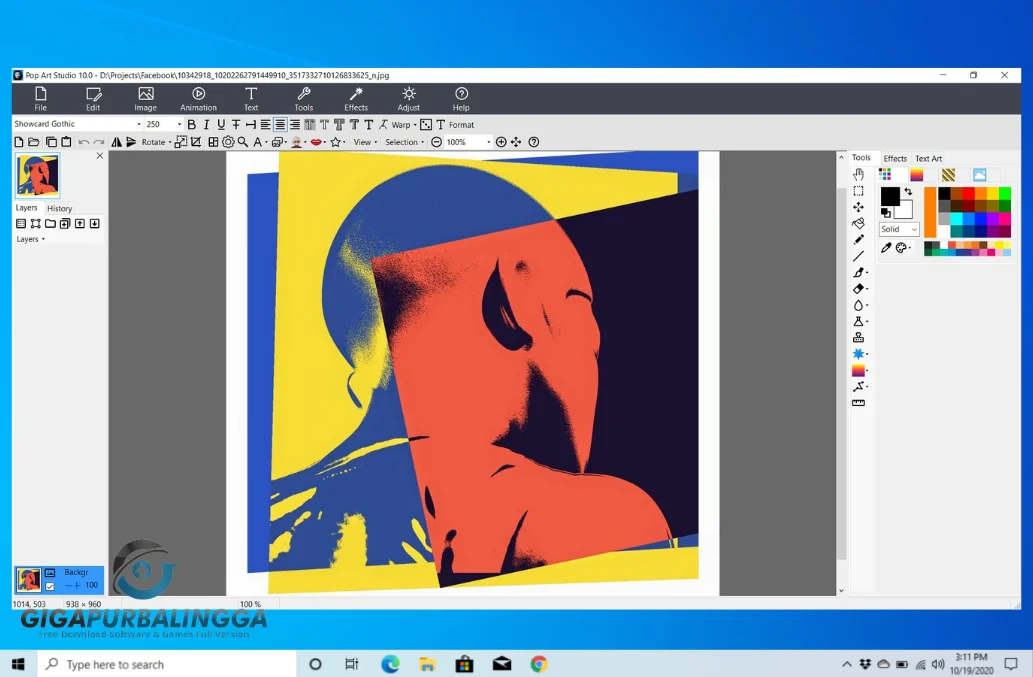Select the Eraser tool
Image resolution: width=1033 pixels, height=677 pixels.
[858, 288]
